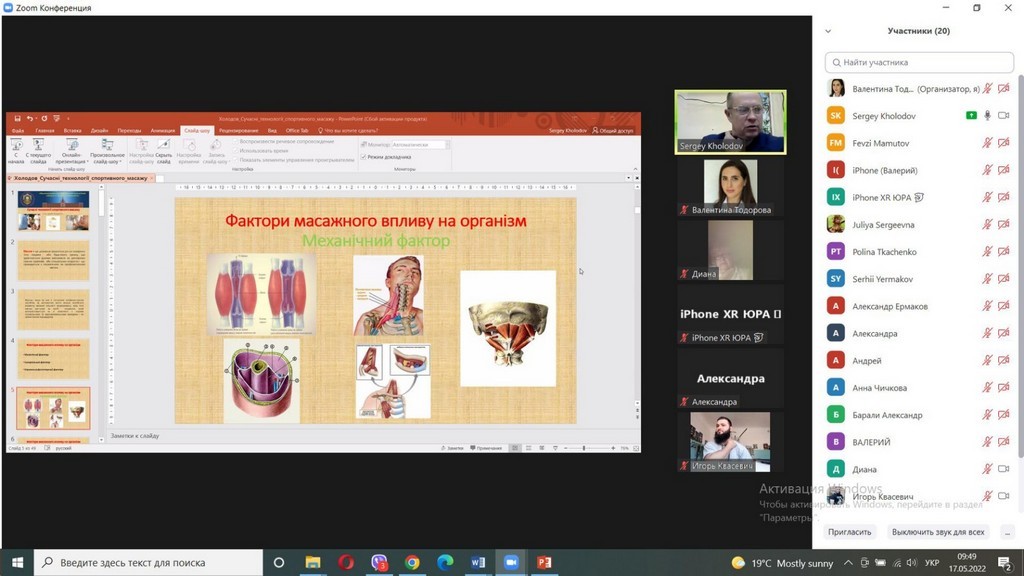The width and height of the screenshot is (1024, 576).
Task: Open the 'Рецензирование' ribbon tab
Action: coord(238,130)
